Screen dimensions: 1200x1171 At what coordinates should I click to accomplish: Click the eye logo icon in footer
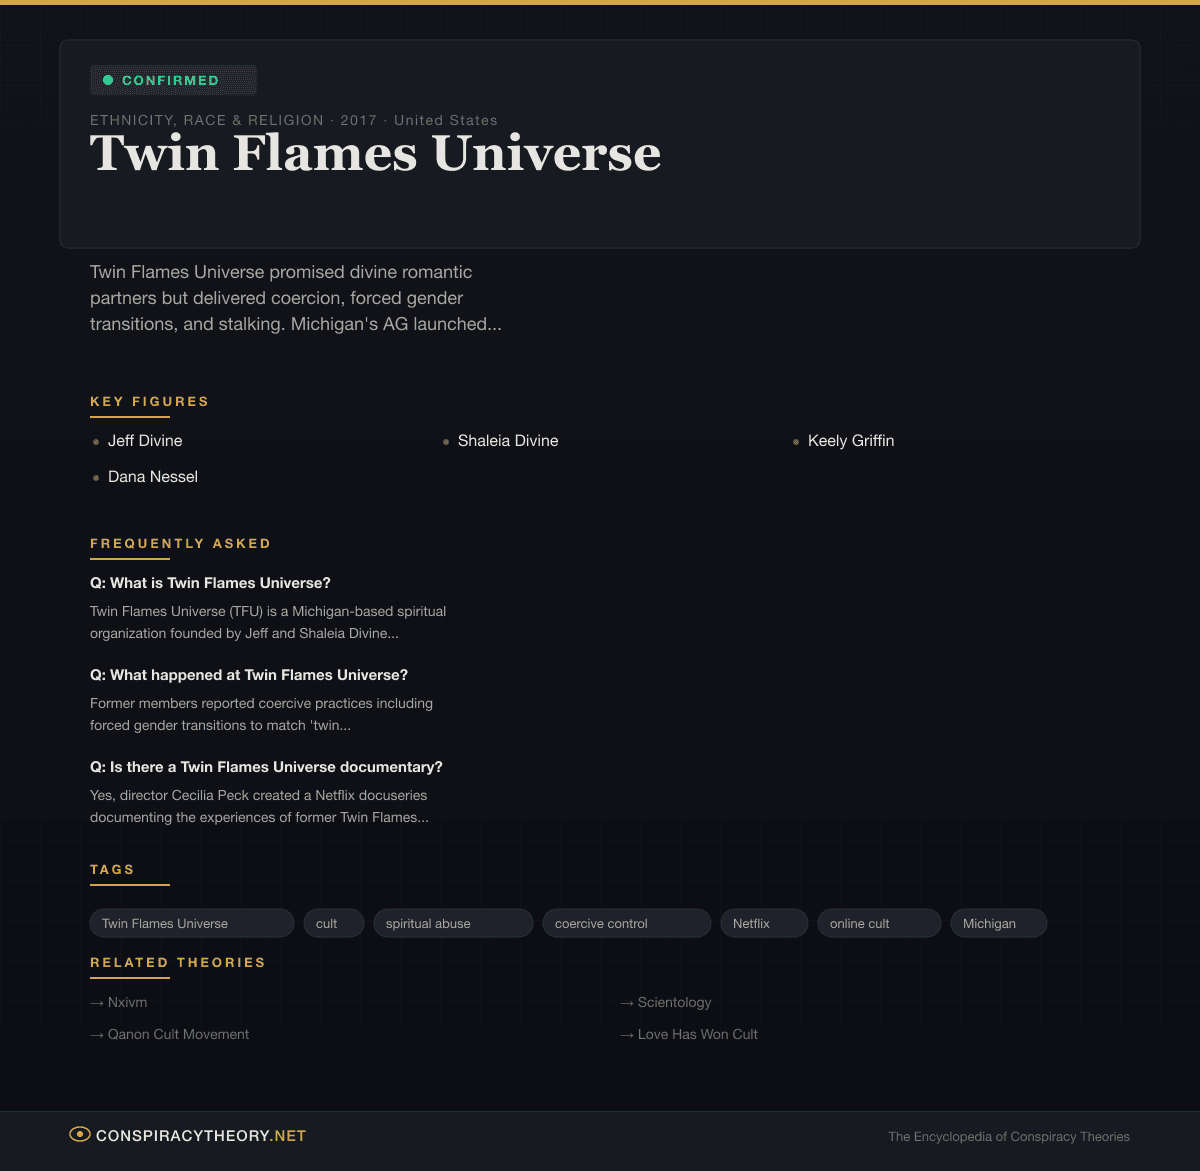pyautogui.click(x=79, y=1134)
